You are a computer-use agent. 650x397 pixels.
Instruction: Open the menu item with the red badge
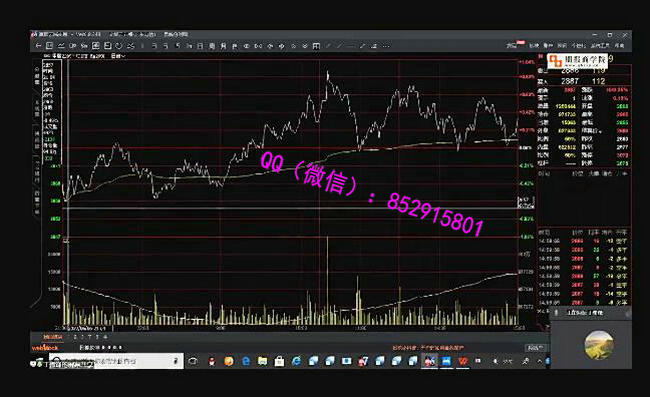[x=513, y=45]
